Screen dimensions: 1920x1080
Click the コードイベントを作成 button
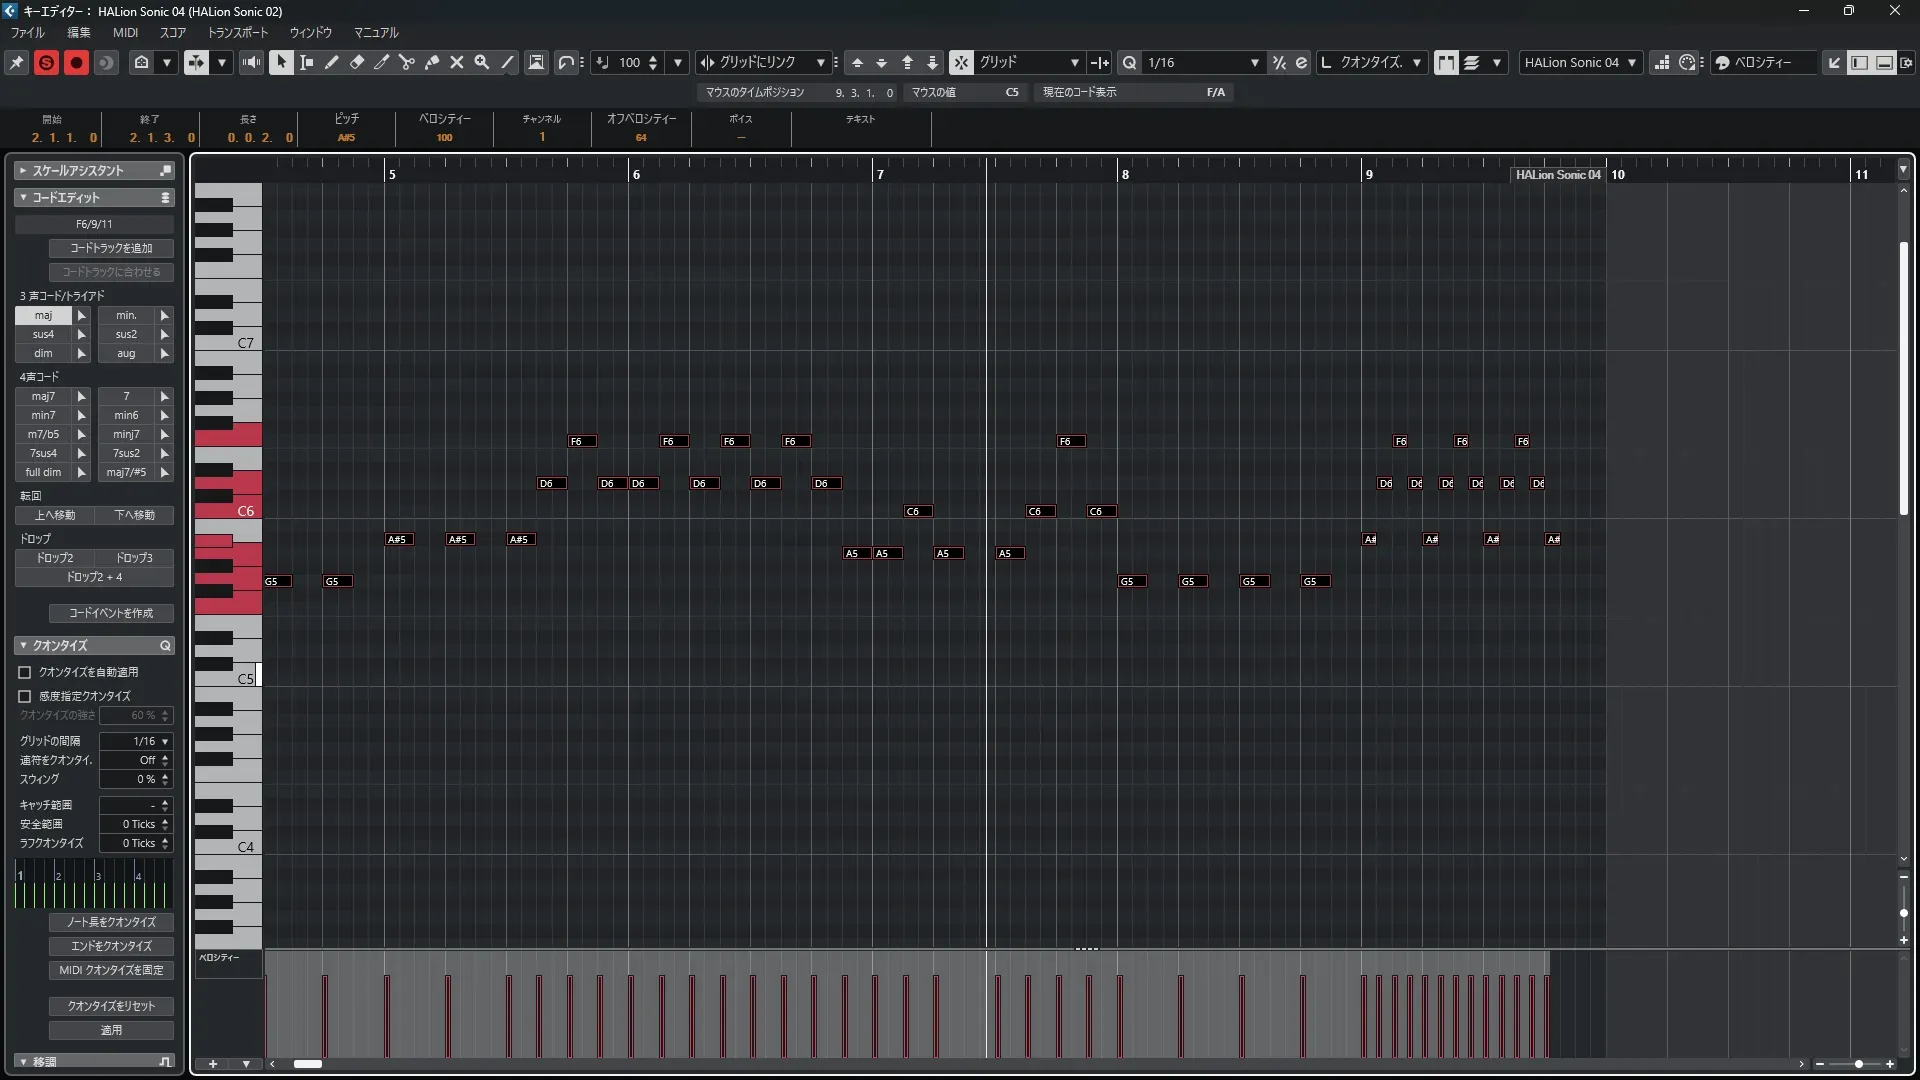click(111, 613)
